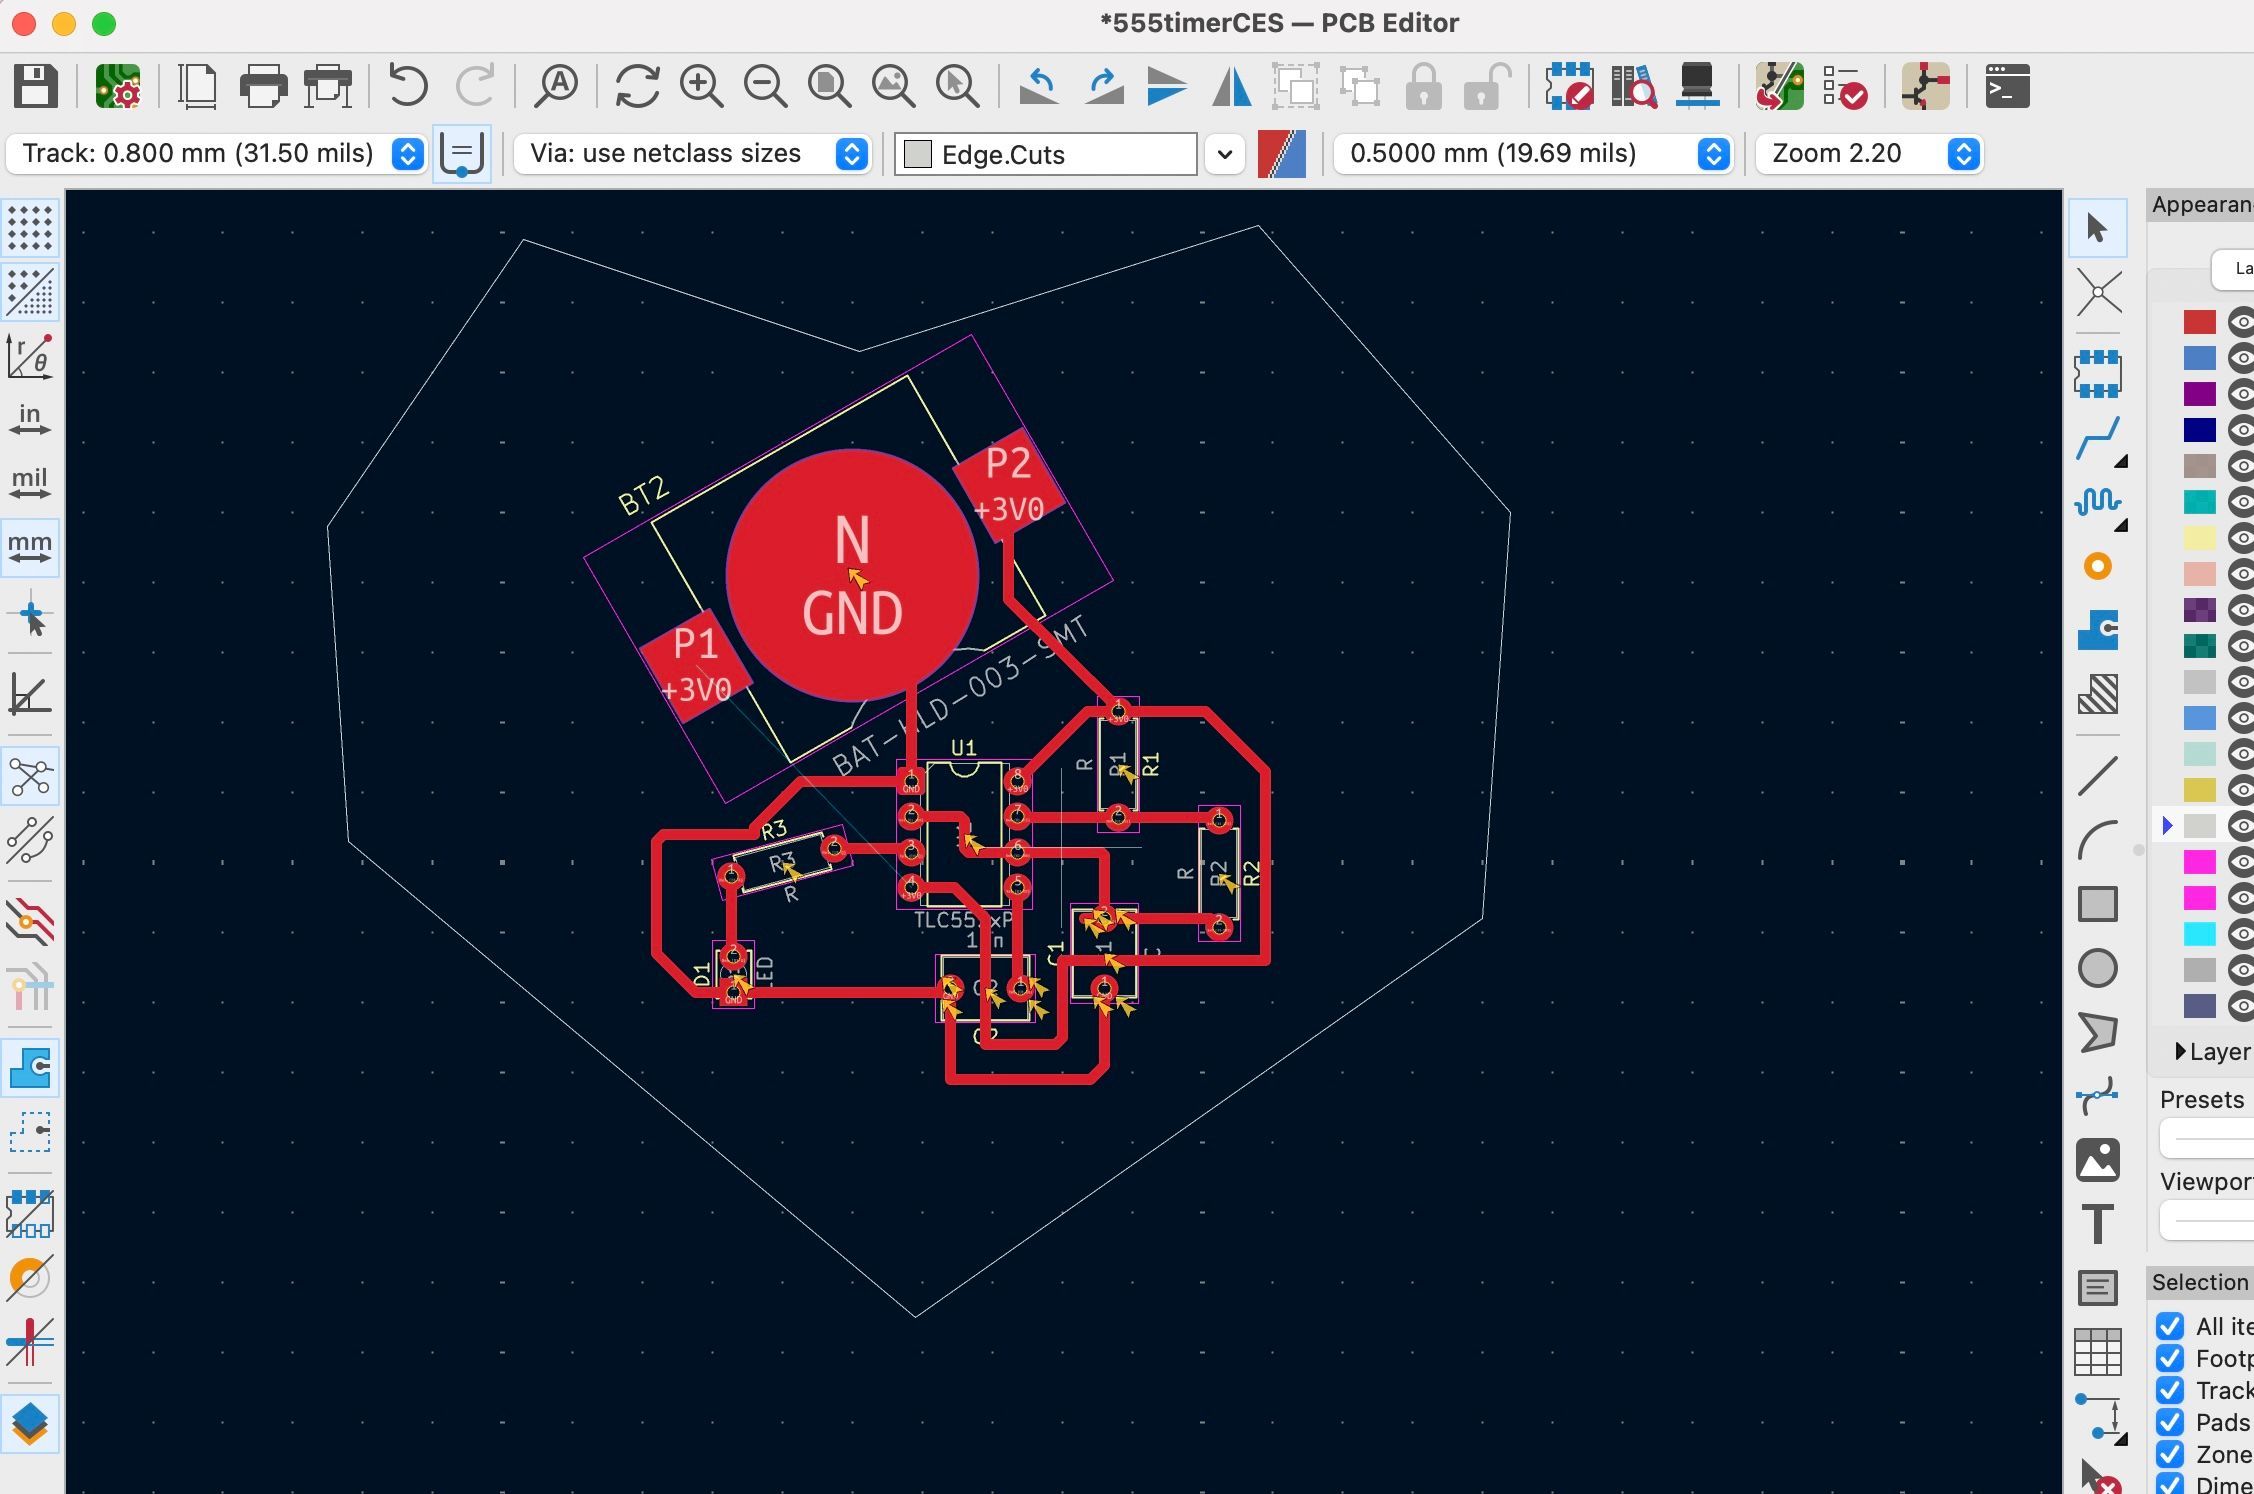The image size is (2254, 1494).
Task: Run the Design Rules Checker icon
Action: coord(1844,86)
